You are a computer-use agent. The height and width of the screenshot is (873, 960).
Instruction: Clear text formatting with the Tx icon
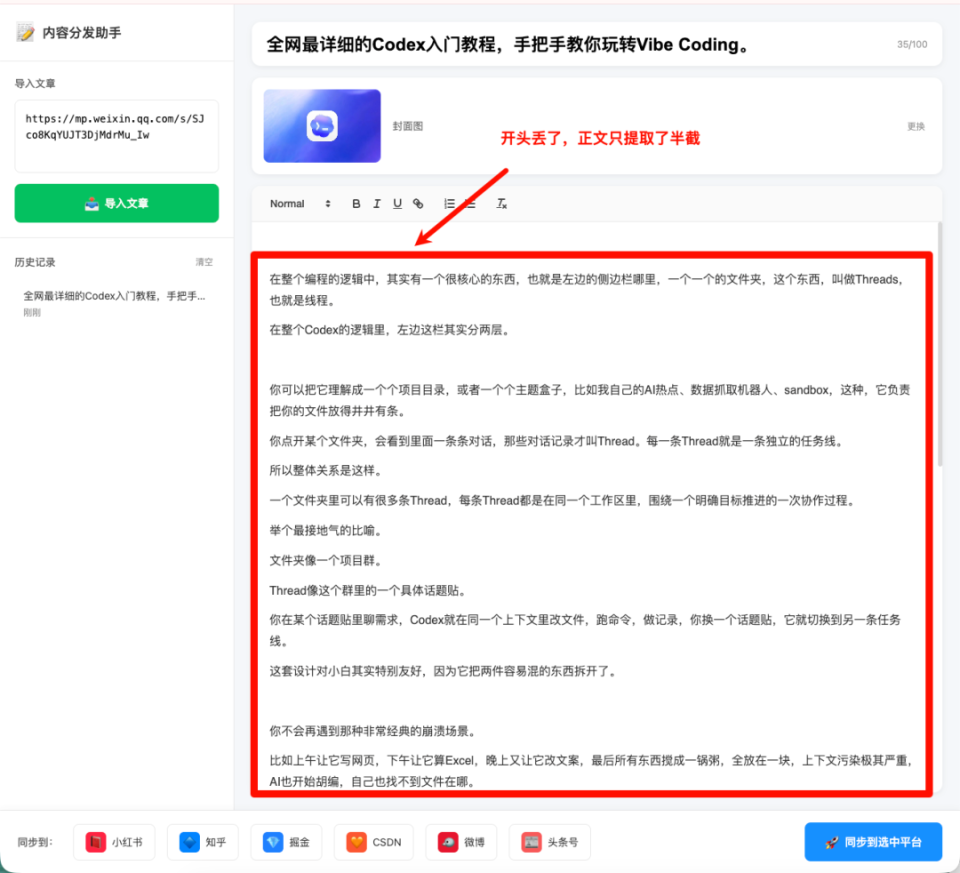pos(501,203)
